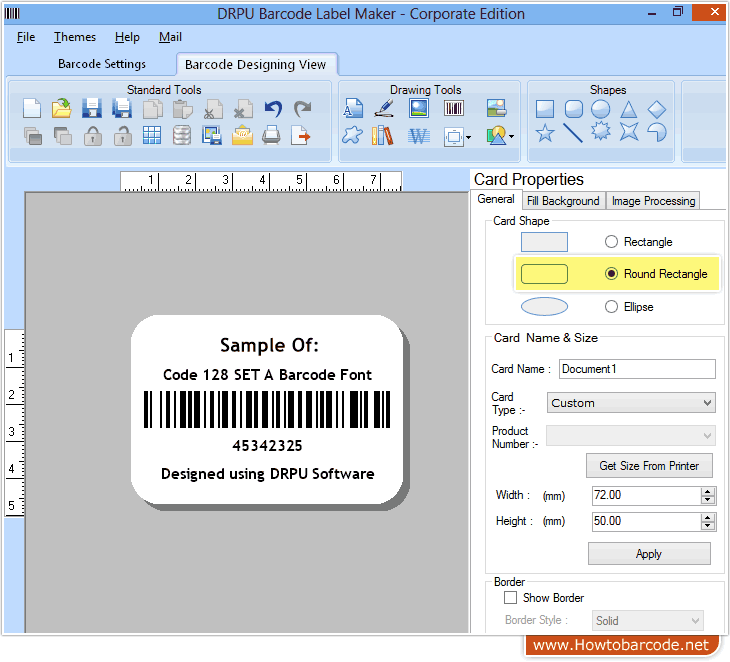The width and height of the screenshot is (730, 662).
Task: Decrease Height value with down stepper
Action: tap(708, 526)
